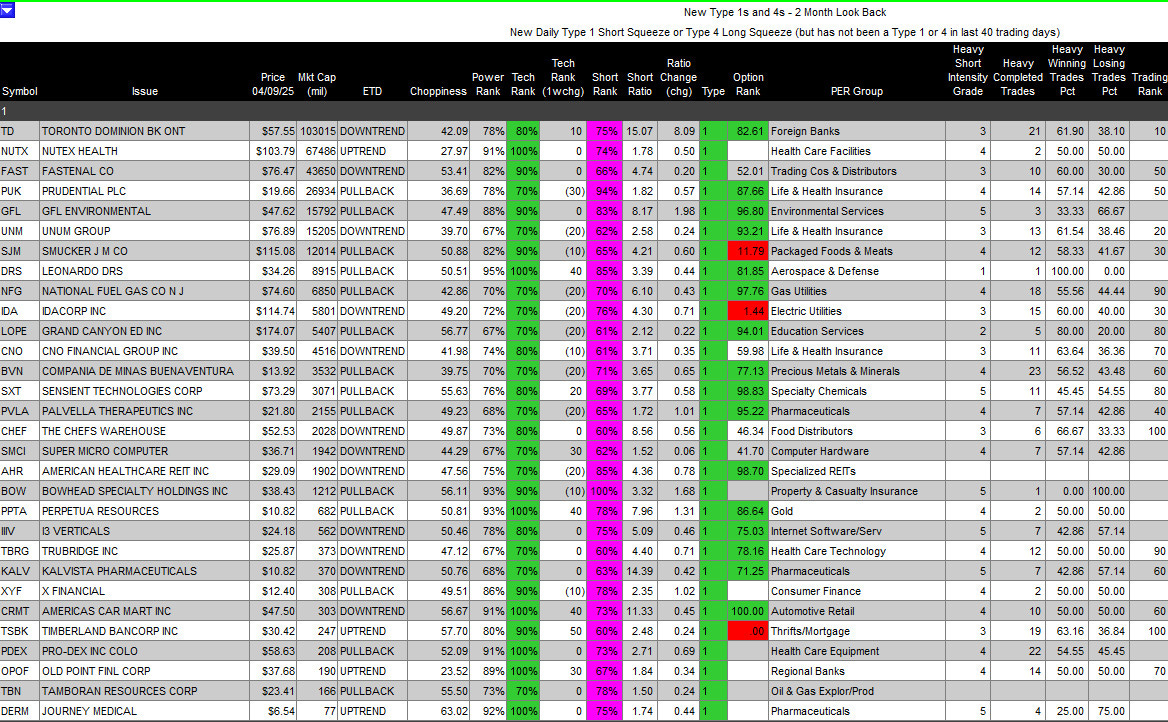Click the green 100.00 option rank cell

coord(747,611)
